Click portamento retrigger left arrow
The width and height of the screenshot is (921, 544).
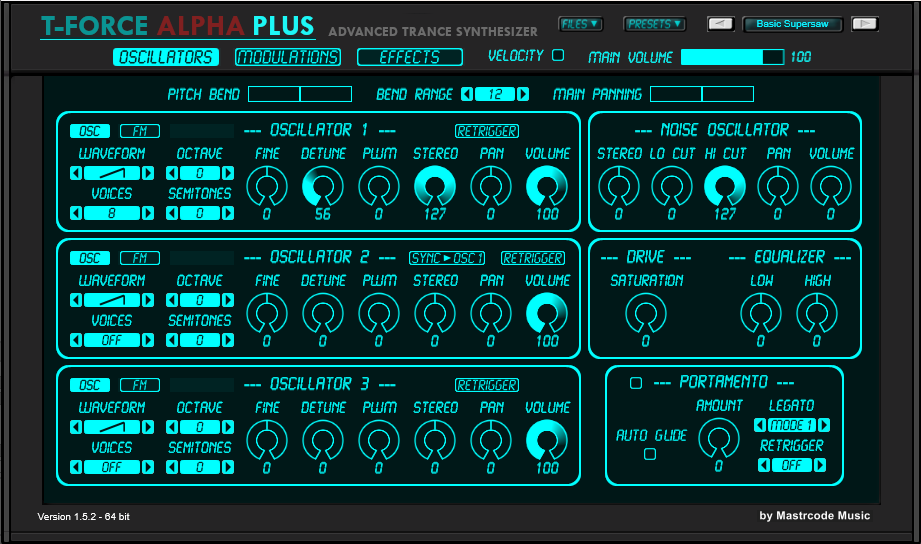(x=764, y=465)
